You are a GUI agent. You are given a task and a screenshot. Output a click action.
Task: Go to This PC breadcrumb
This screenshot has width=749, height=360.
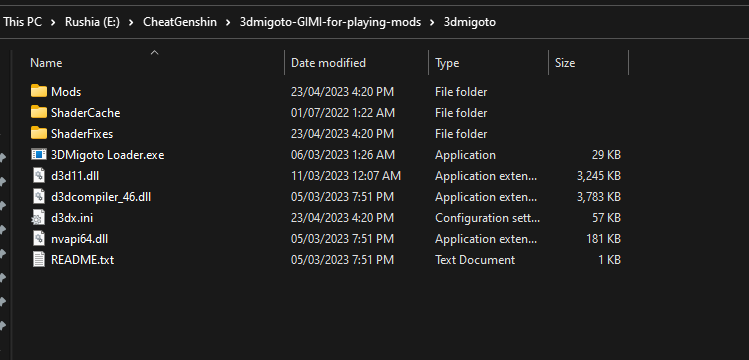pyautogui.click(x=22, y=22)
